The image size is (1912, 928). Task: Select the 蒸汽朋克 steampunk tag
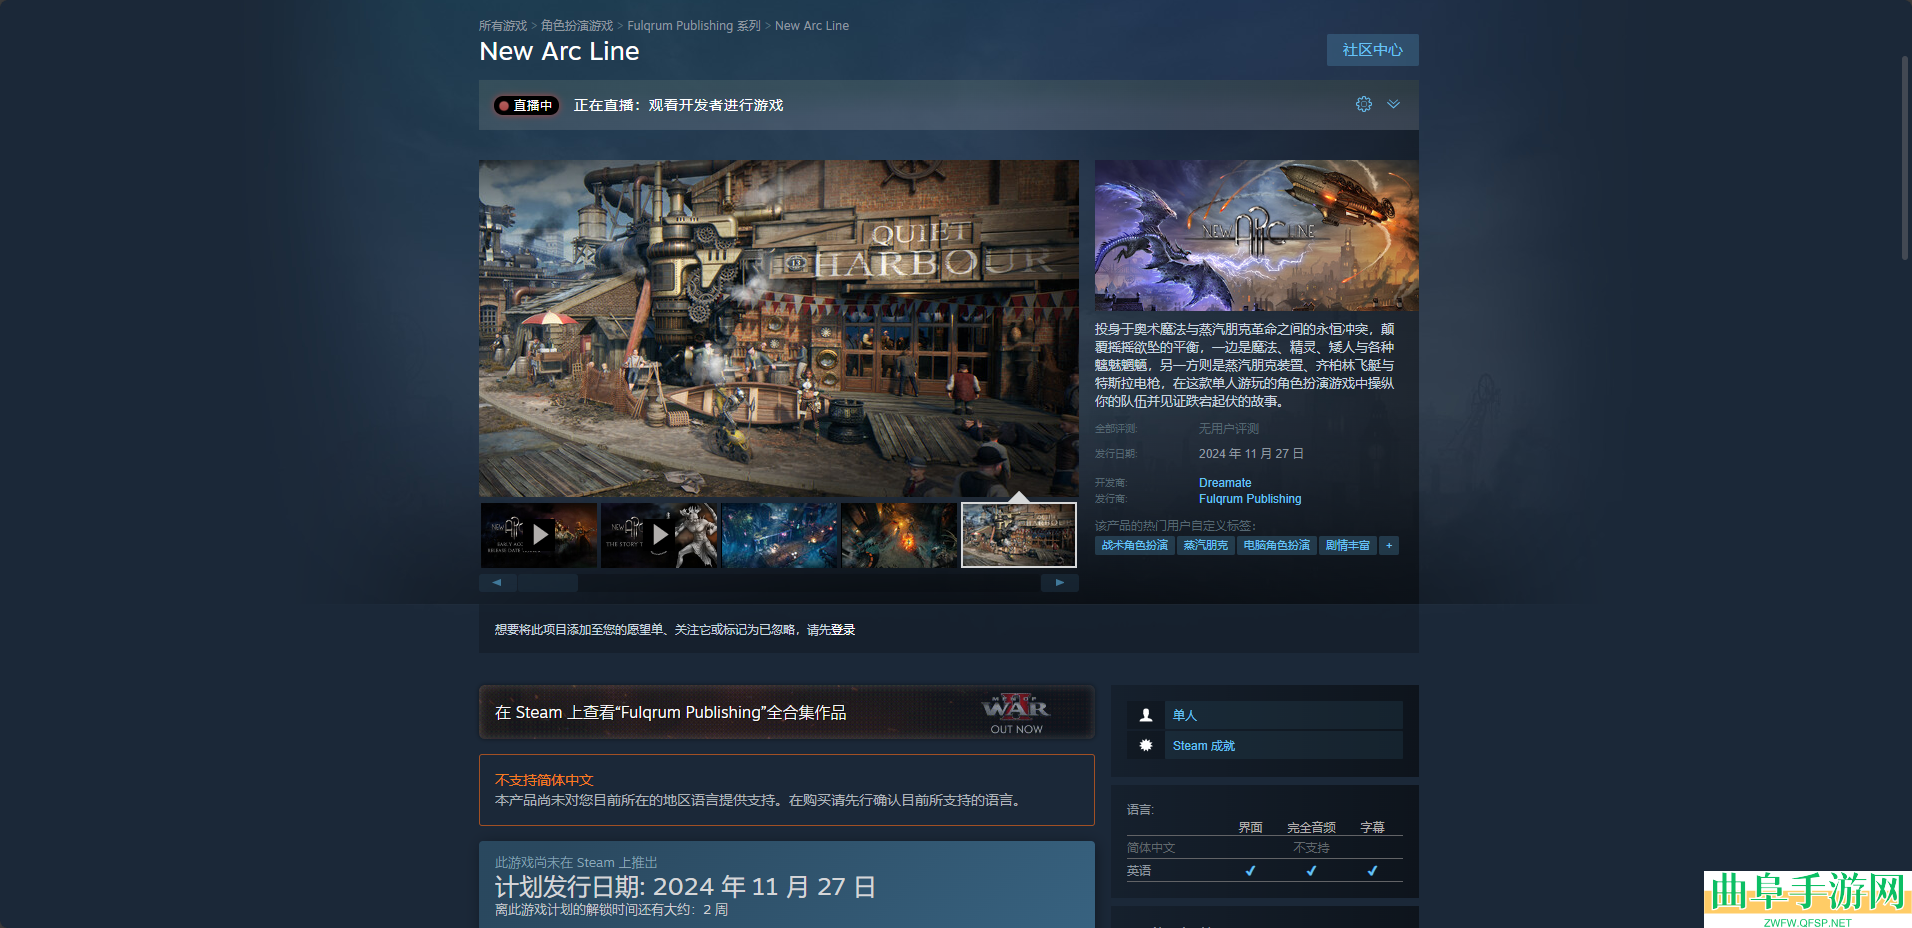point(1205,545)
